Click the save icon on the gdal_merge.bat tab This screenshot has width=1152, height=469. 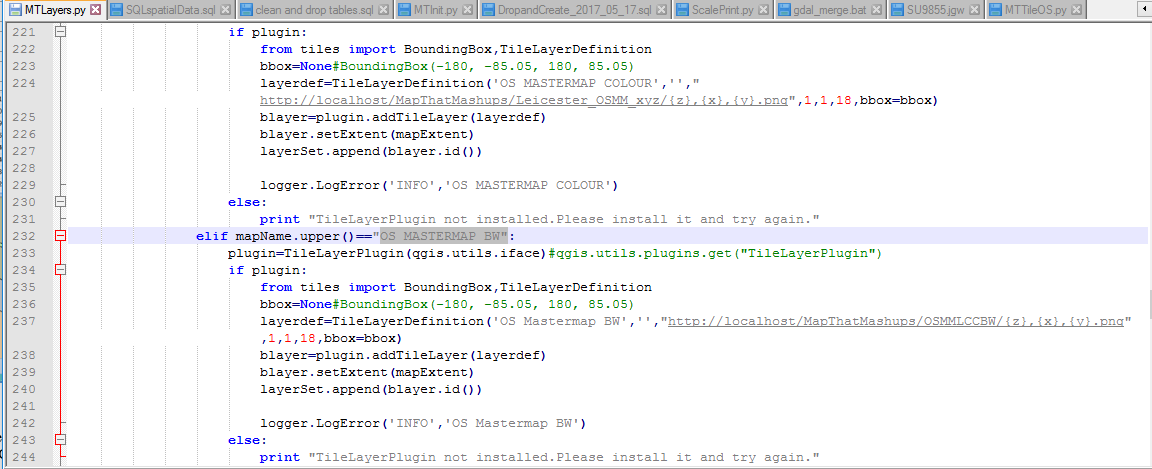point(784,10)
